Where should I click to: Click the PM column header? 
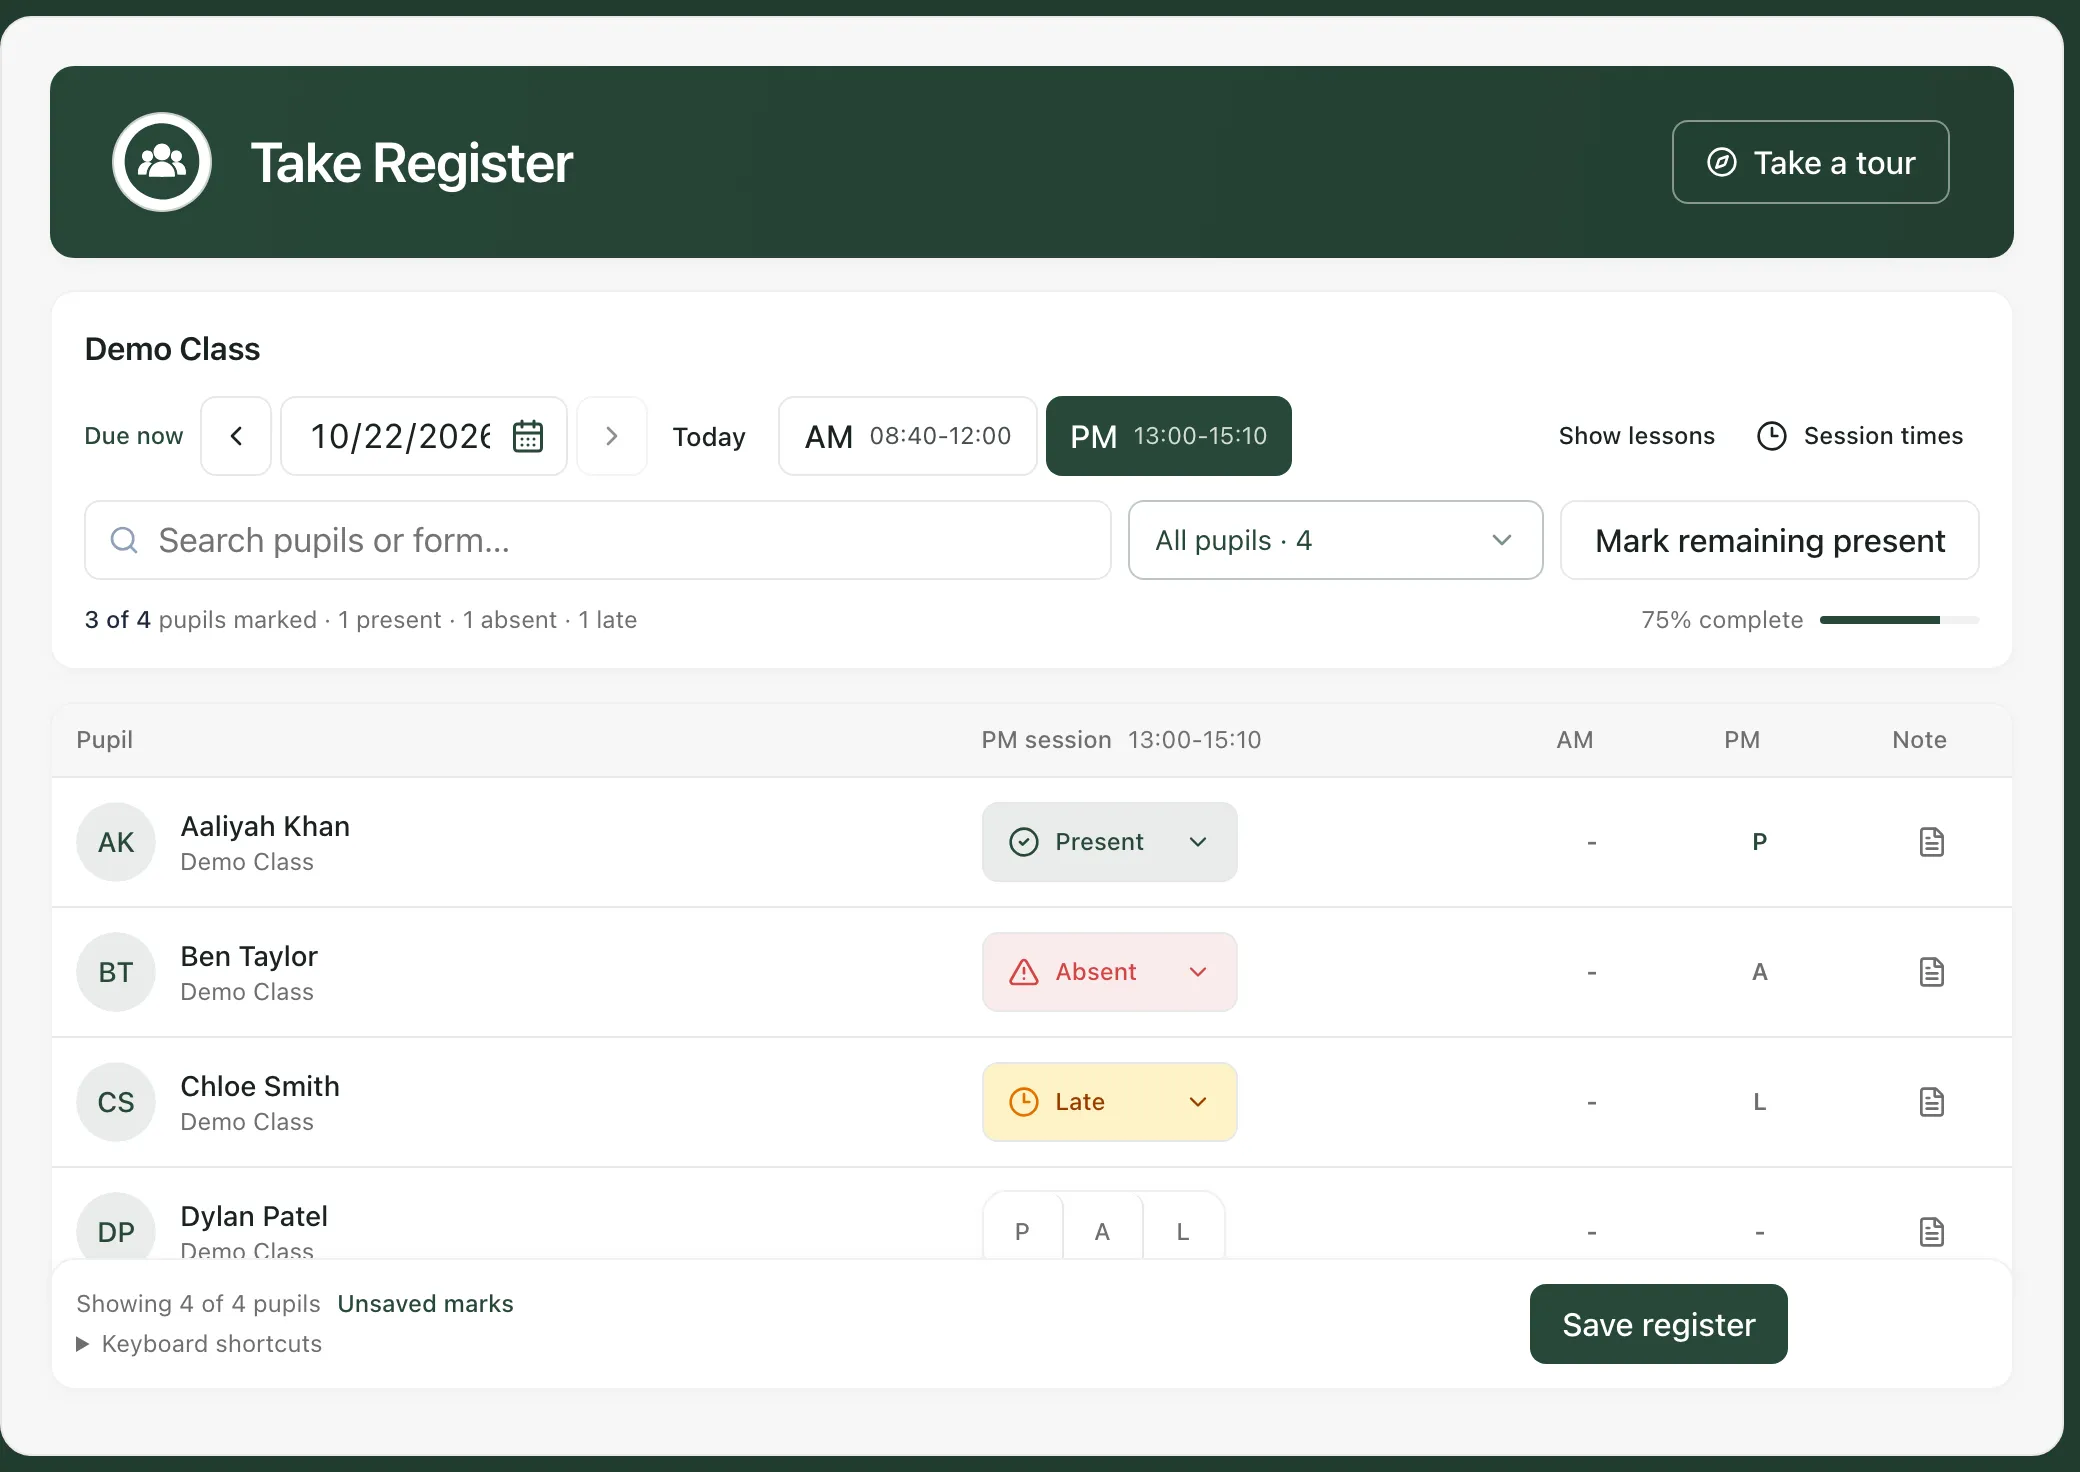click(x=1742, y=740)
